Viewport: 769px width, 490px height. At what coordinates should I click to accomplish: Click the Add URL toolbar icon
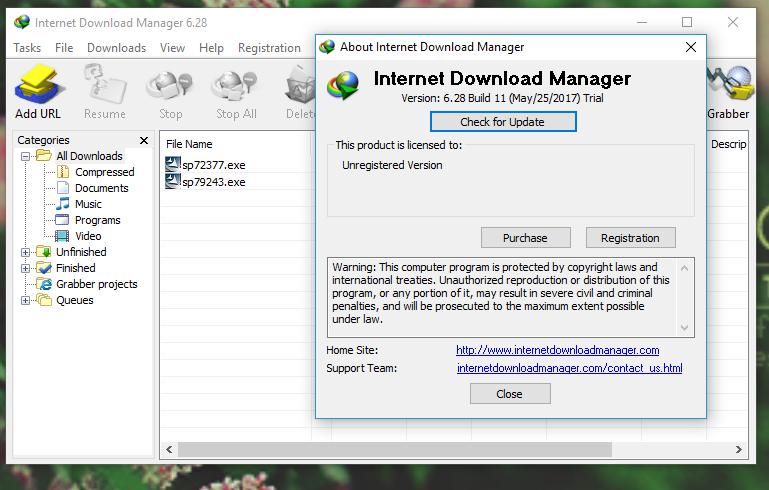point(38,84)
